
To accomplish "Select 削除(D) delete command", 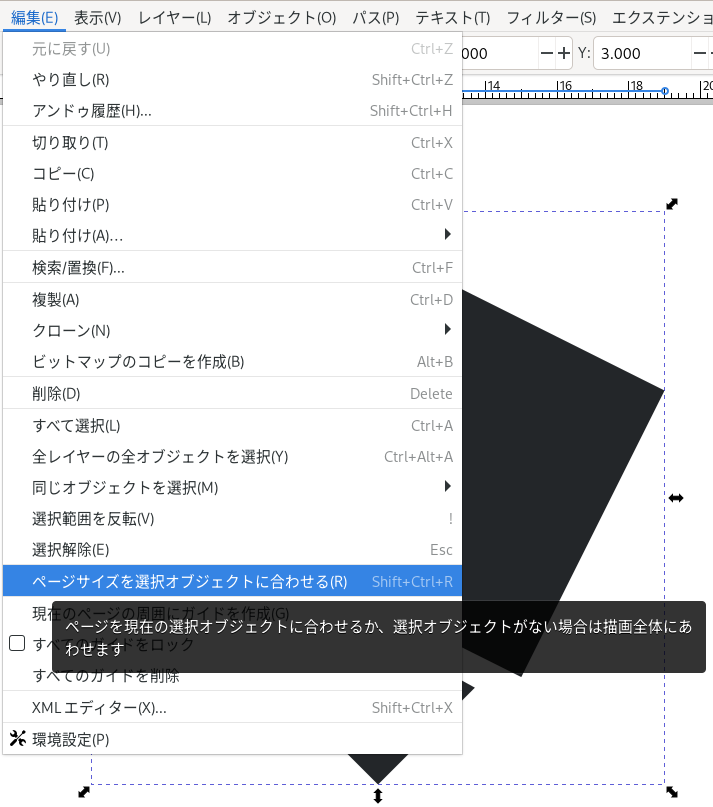I will pyautogui.click(x=232, y=394).
